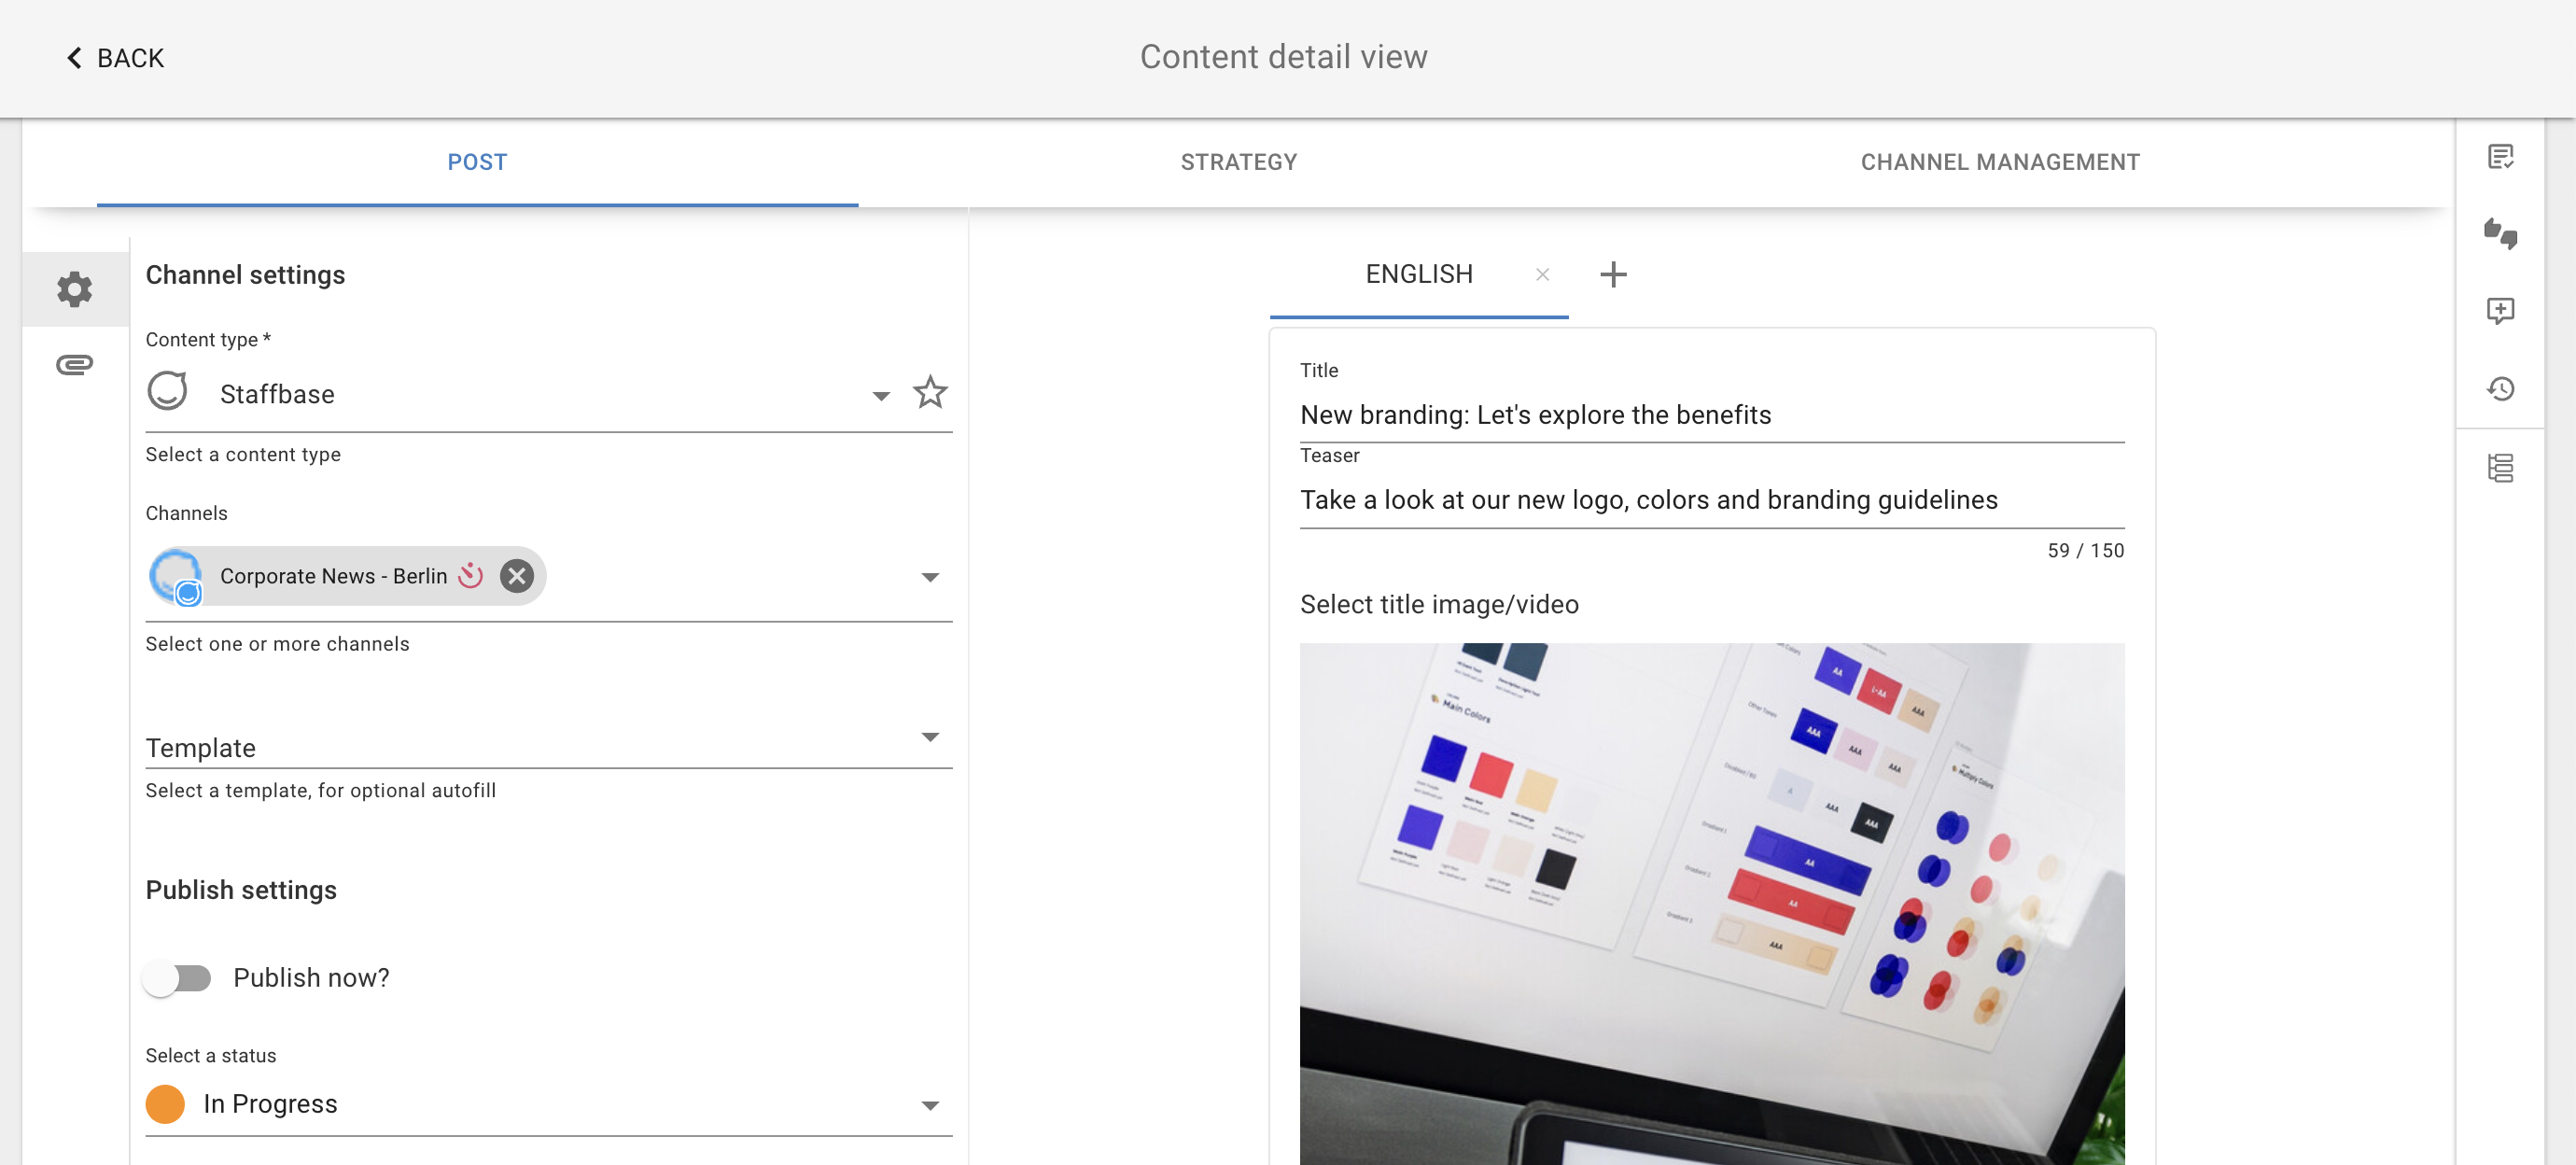The height and width of the screenshot is (1165, 2576).
Task: Click the 'Channel settings' heading
Action: (245, 275)
